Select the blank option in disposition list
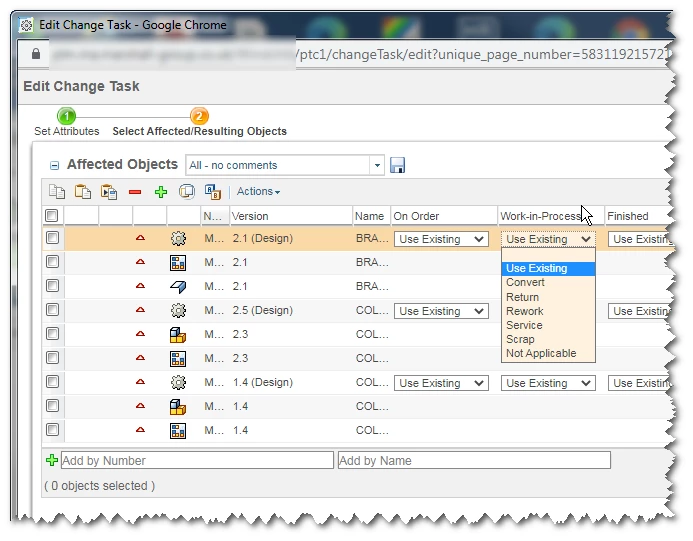Viewport: 693px width, 541px height. [548, 255]
